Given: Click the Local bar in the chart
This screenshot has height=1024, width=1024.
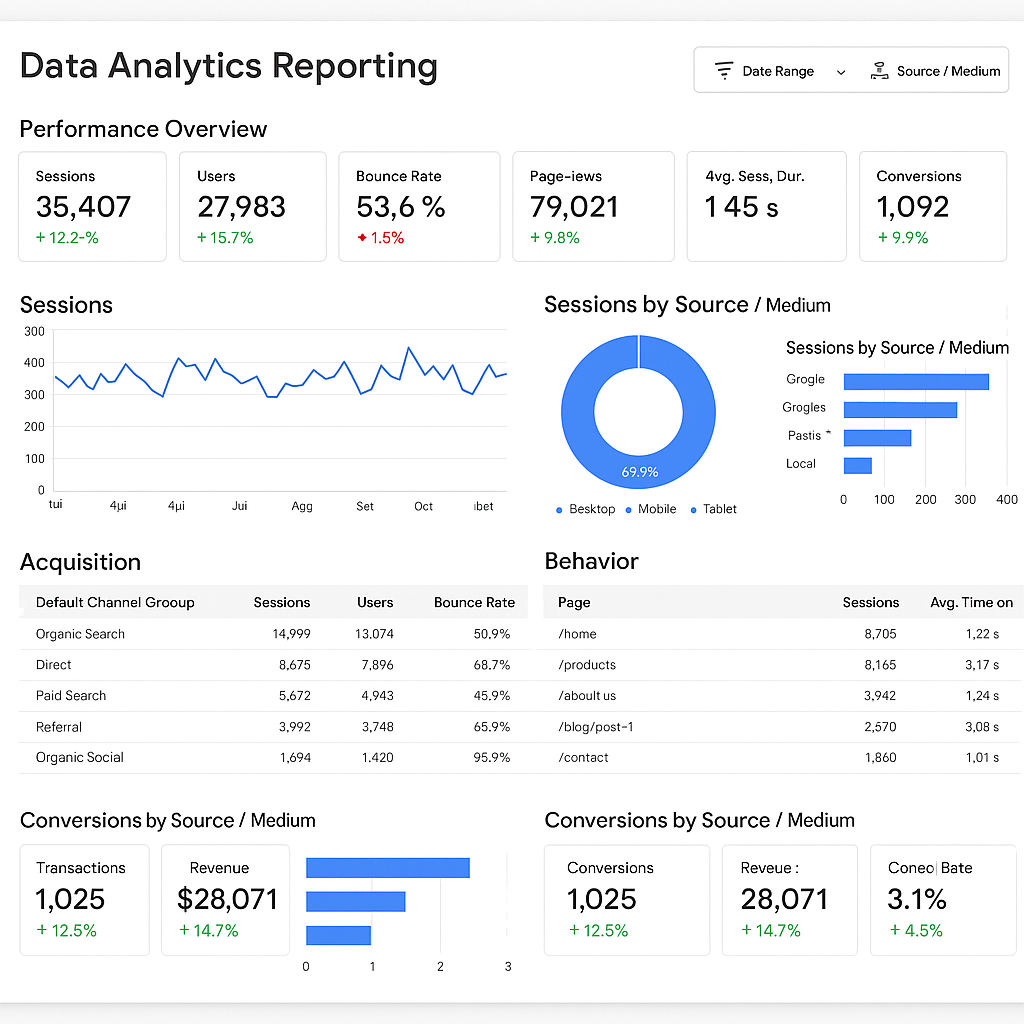Looking at the screenshot, I should pyautogui.click(x=857, y=466).
